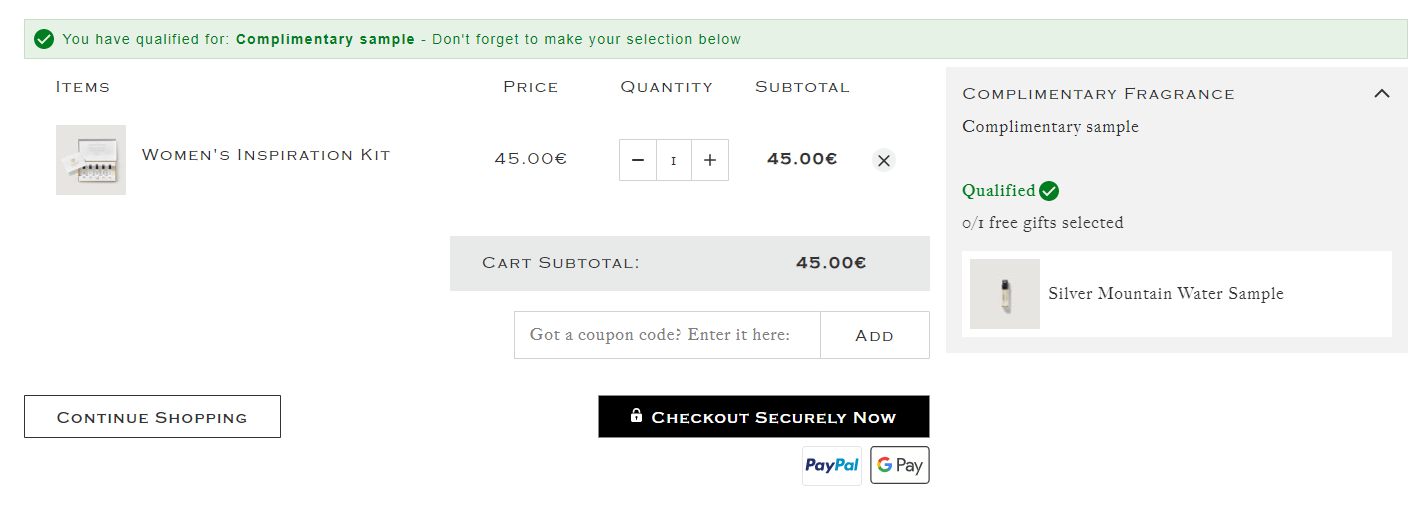This screenshot has height=512, width=1426.
Task: Click Continue Shopping button
Action: [152, 417]
